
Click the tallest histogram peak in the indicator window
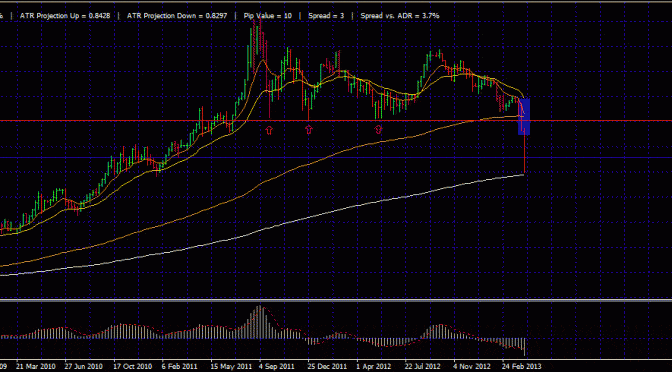[259, 321]
